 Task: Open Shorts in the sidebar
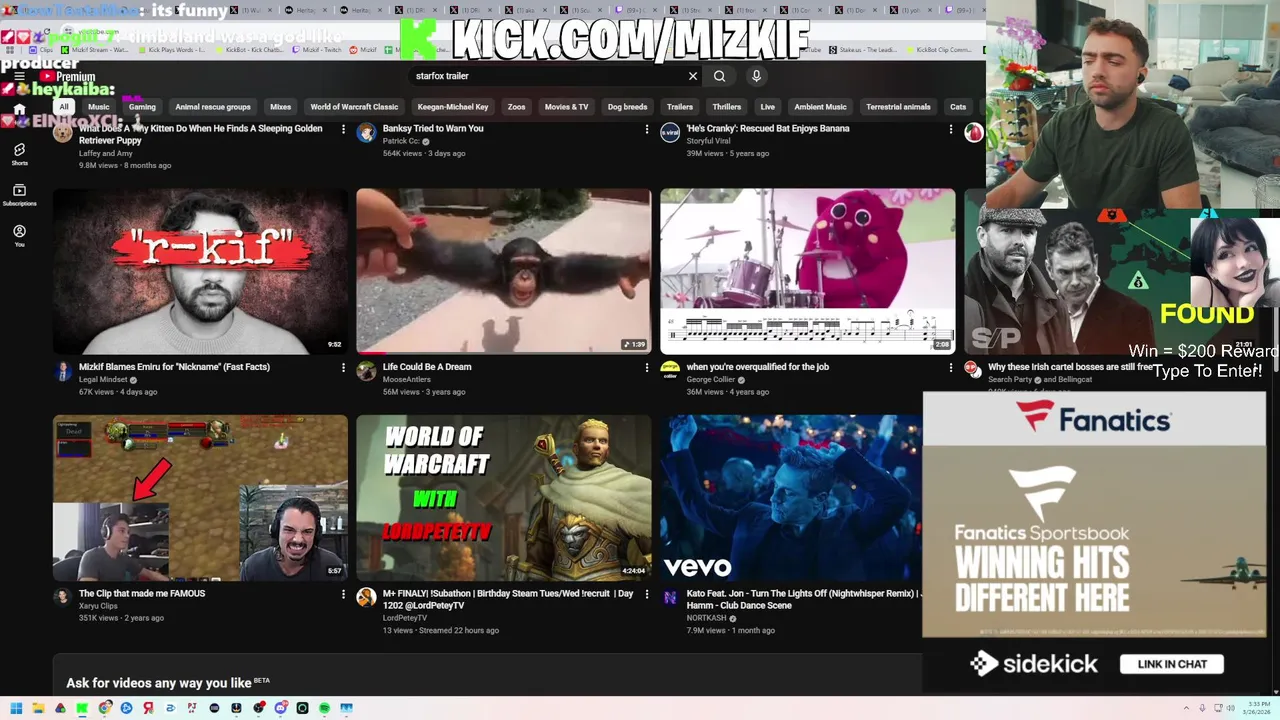19,153
